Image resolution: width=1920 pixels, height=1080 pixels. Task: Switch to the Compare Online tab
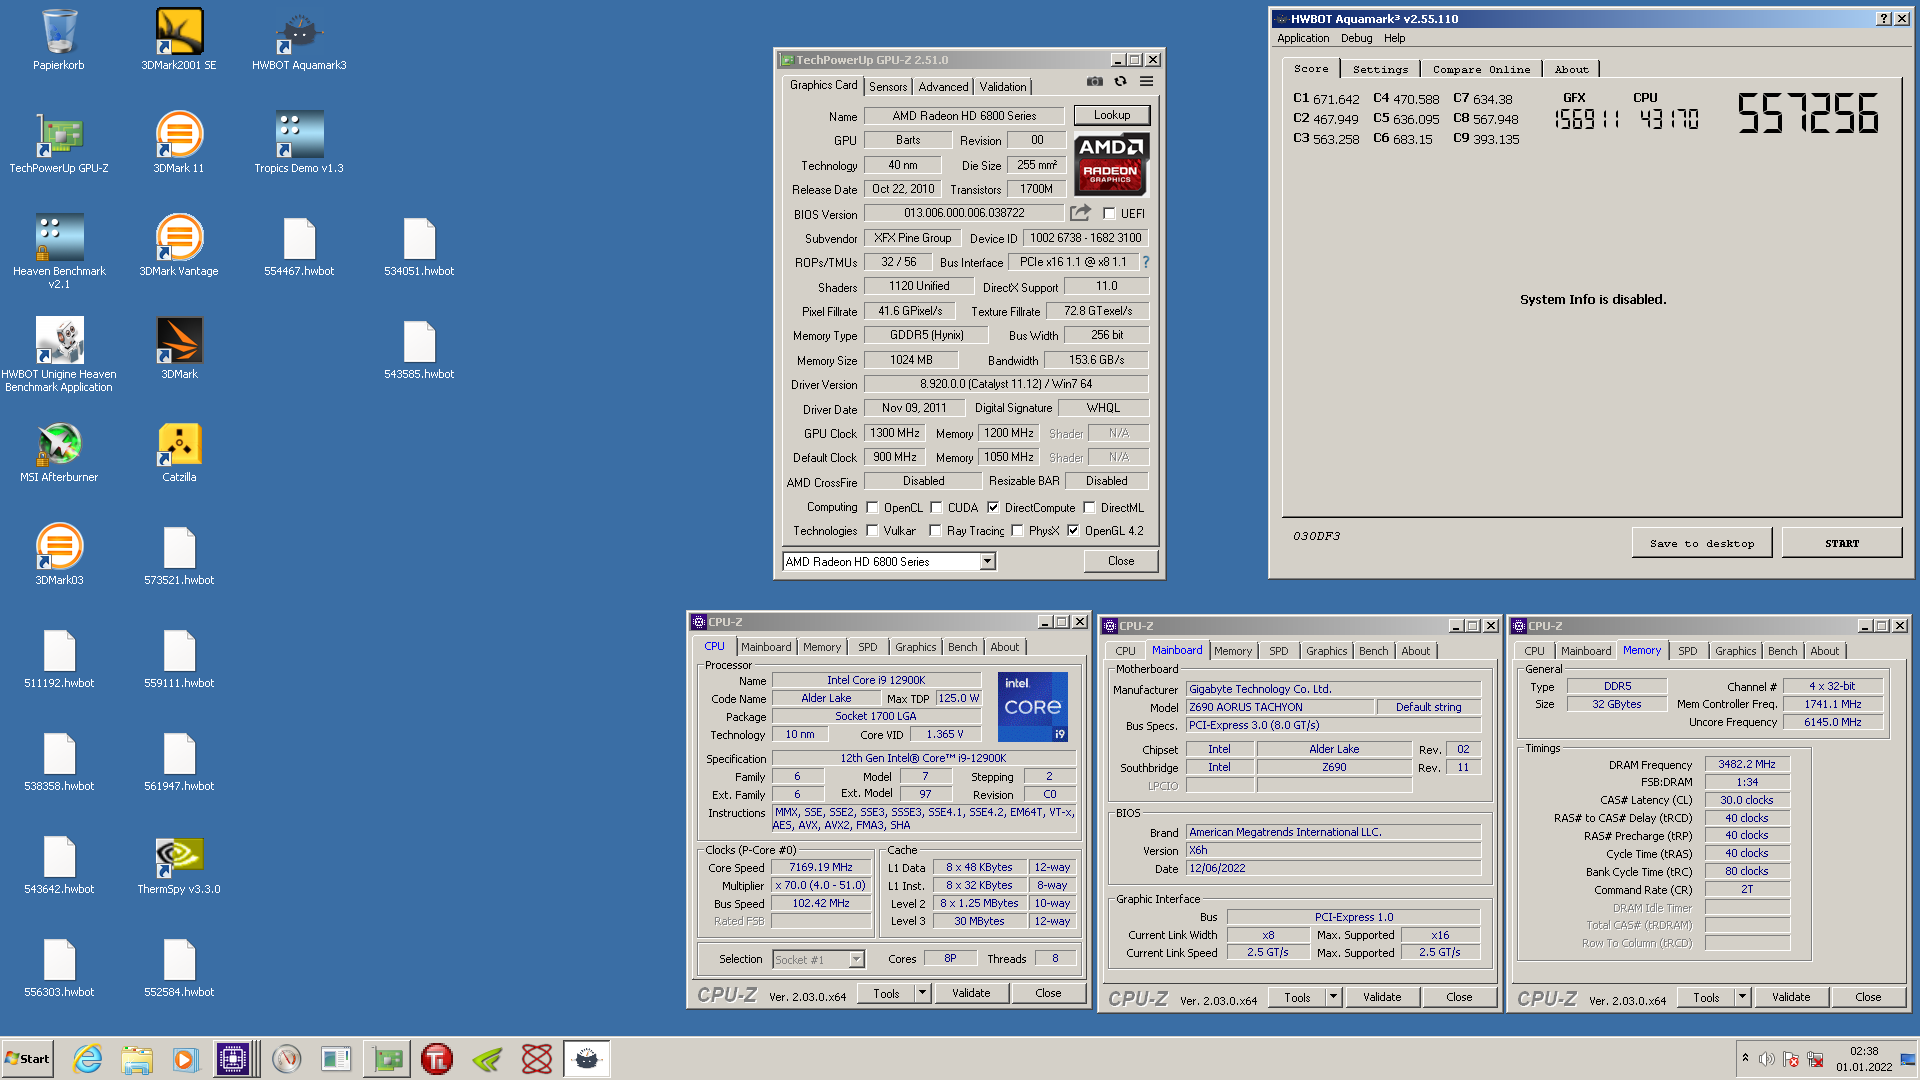pyautogui.click(x=1481, y=69)
